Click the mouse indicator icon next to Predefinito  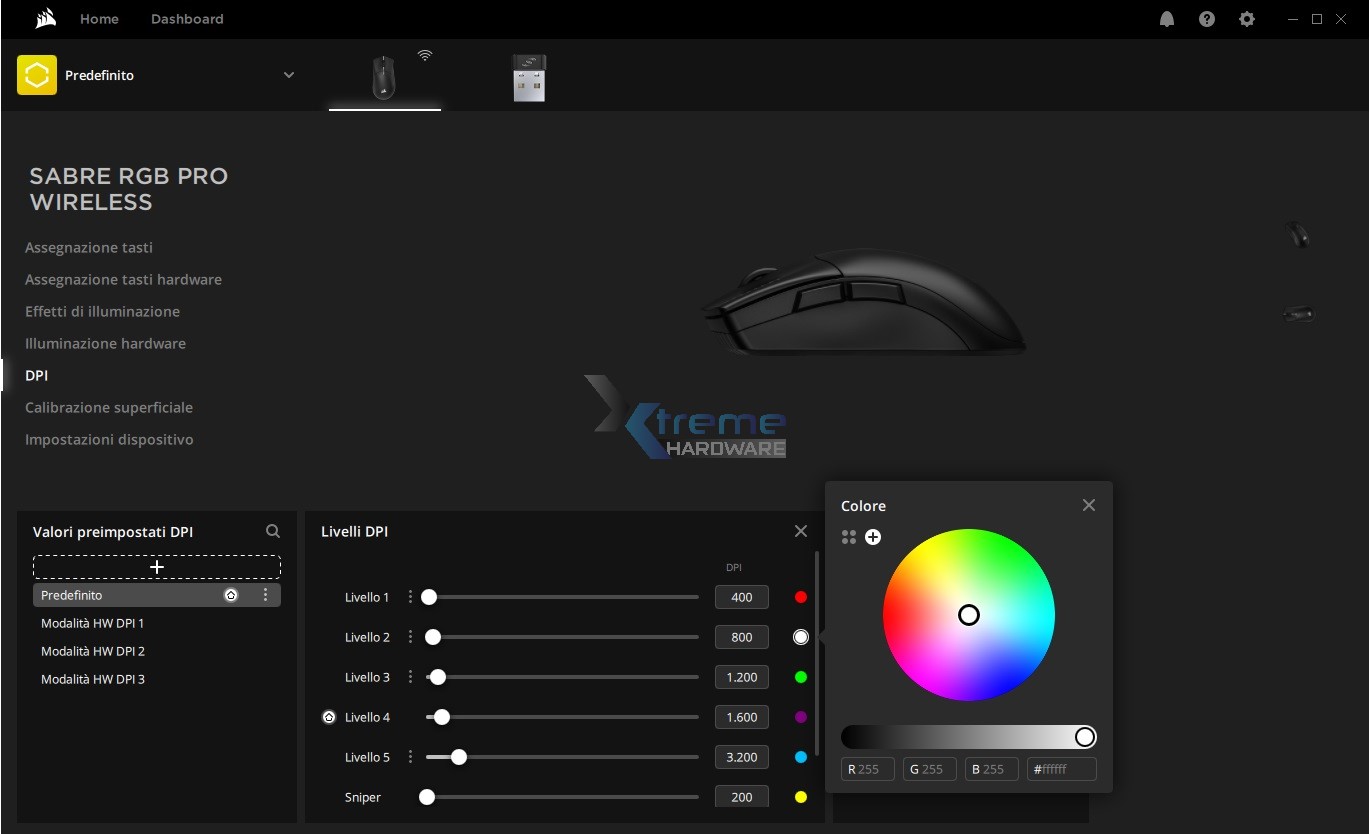point(231,594)
